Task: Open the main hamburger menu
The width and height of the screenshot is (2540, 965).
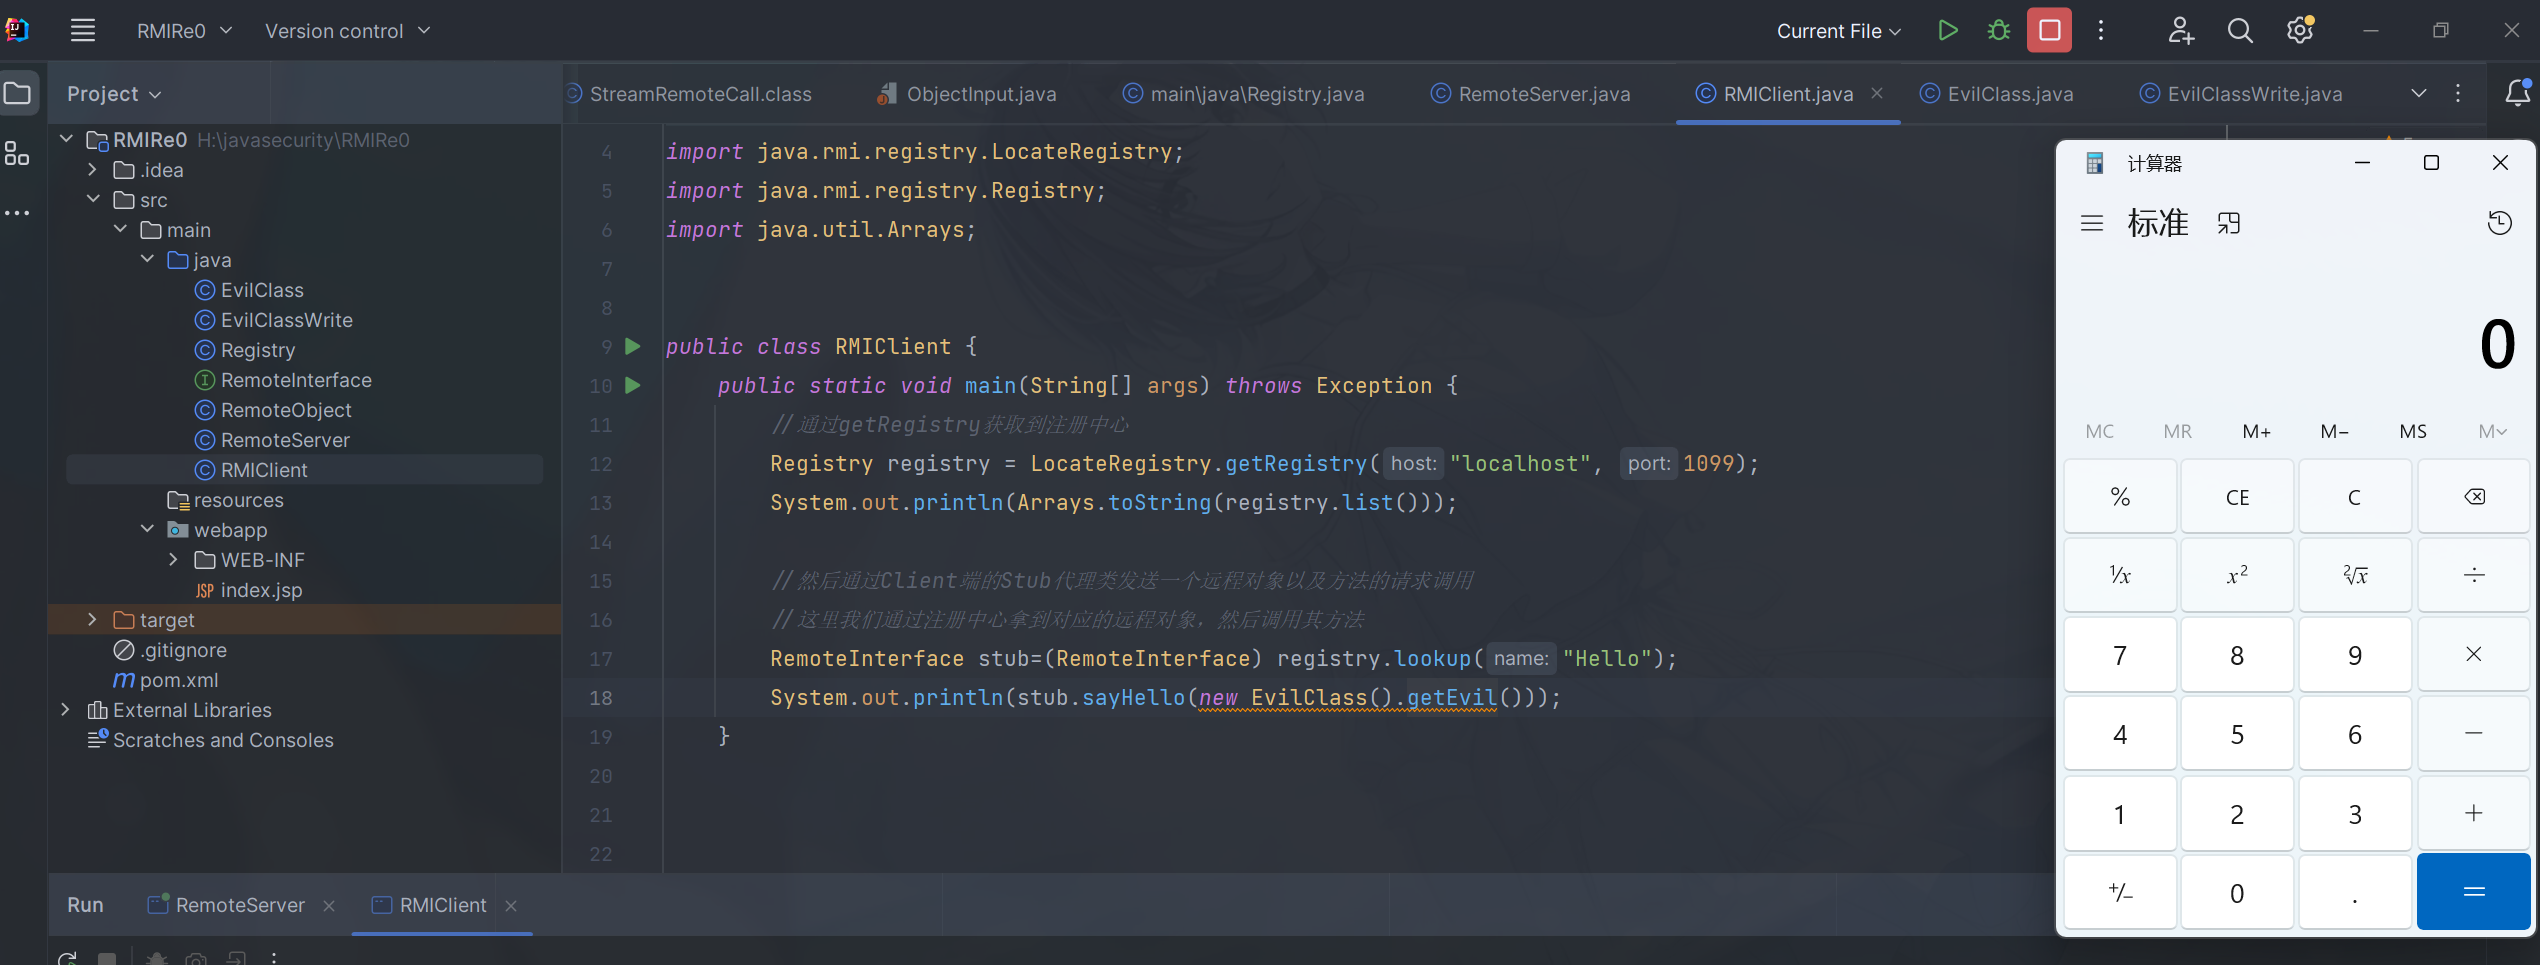Action: tap(83, 30)
